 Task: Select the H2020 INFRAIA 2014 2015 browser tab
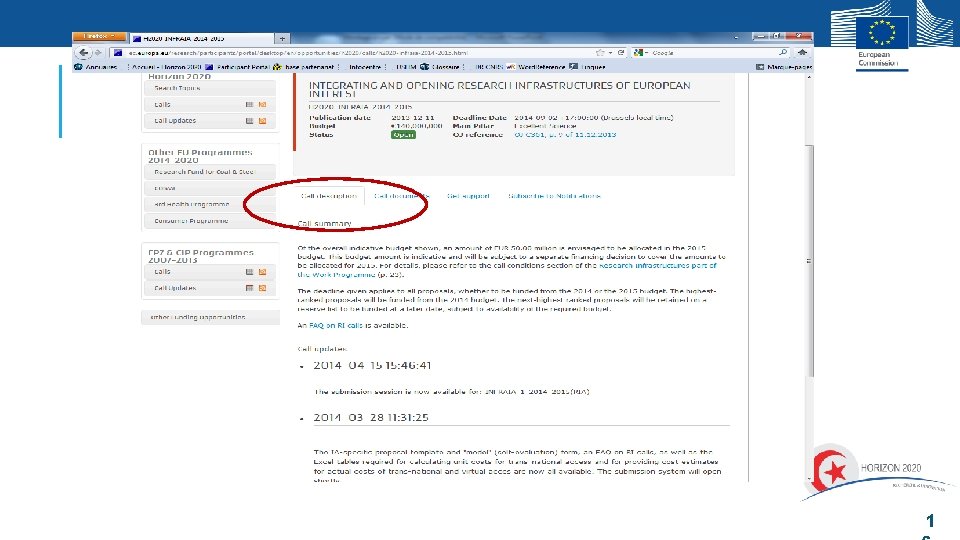[x=201, y=39]
